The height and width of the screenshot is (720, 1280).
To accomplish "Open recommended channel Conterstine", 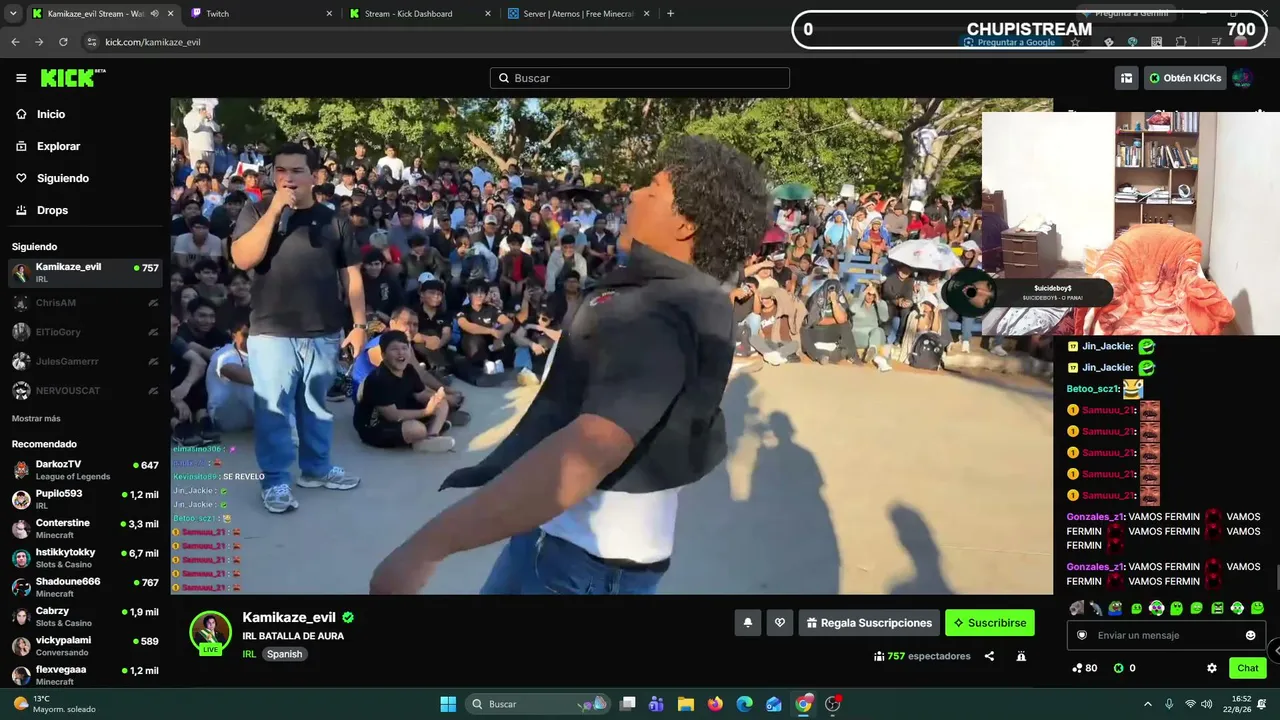I will point(85,528).
